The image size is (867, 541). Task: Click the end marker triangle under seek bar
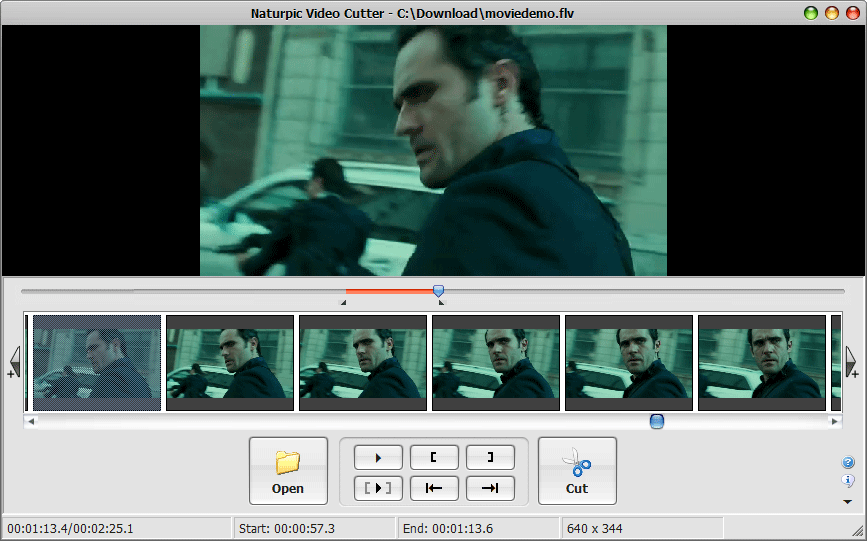click(x=441, y=303)
